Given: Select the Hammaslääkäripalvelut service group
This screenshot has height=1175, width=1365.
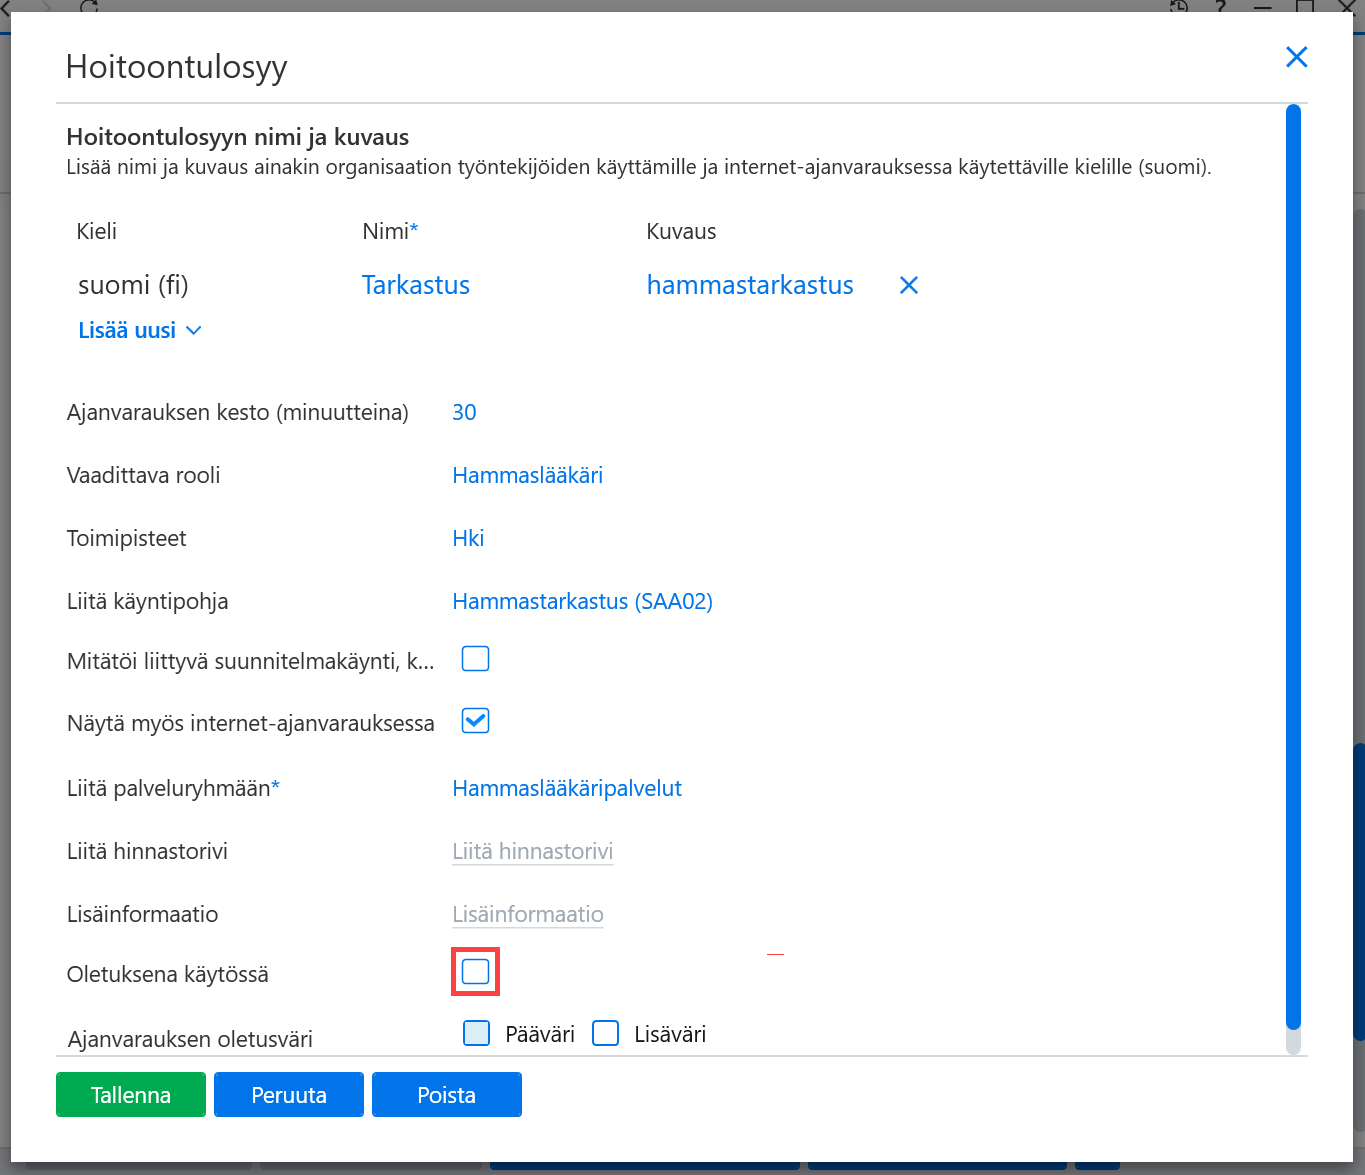Looking at the screenshot, I should 567,788.
